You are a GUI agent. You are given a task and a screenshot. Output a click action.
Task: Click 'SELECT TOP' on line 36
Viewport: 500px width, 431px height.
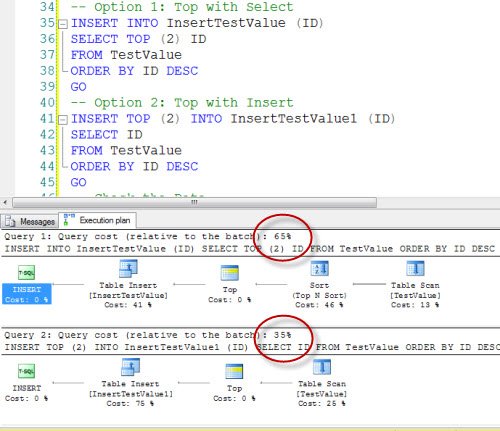point(110,39)
